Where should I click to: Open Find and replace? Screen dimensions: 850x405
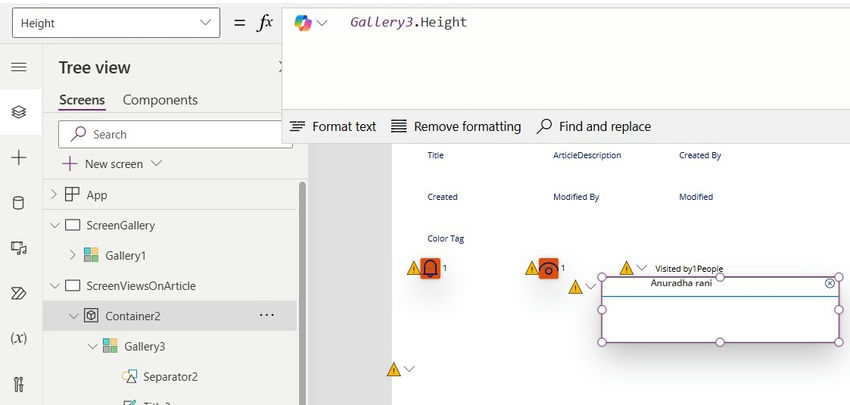point(594,126)
